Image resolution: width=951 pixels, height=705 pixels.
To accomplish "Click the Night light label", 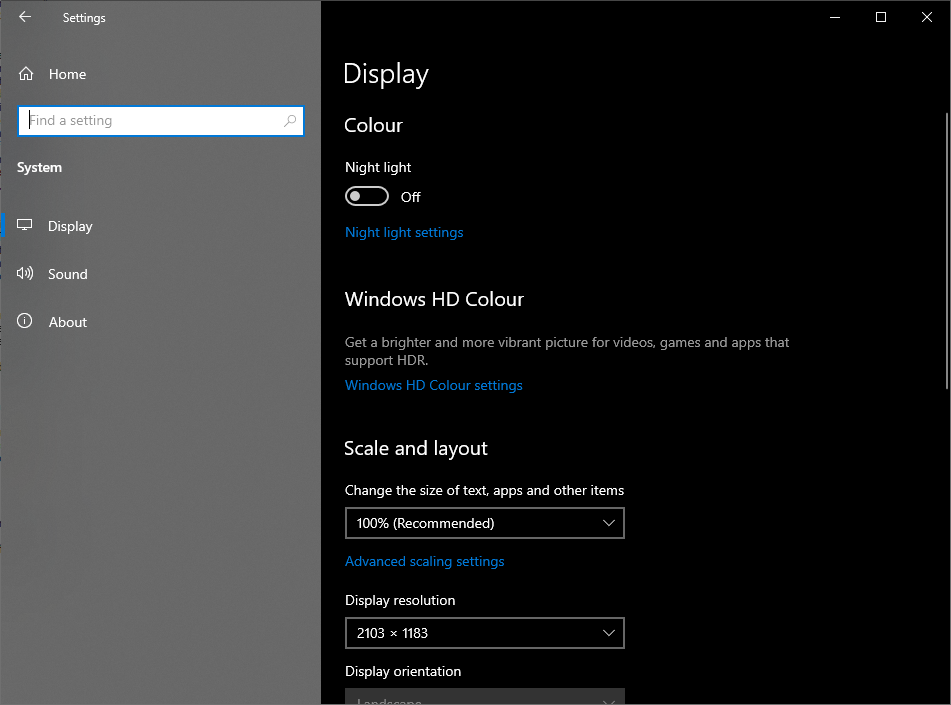I will [378, 167].
